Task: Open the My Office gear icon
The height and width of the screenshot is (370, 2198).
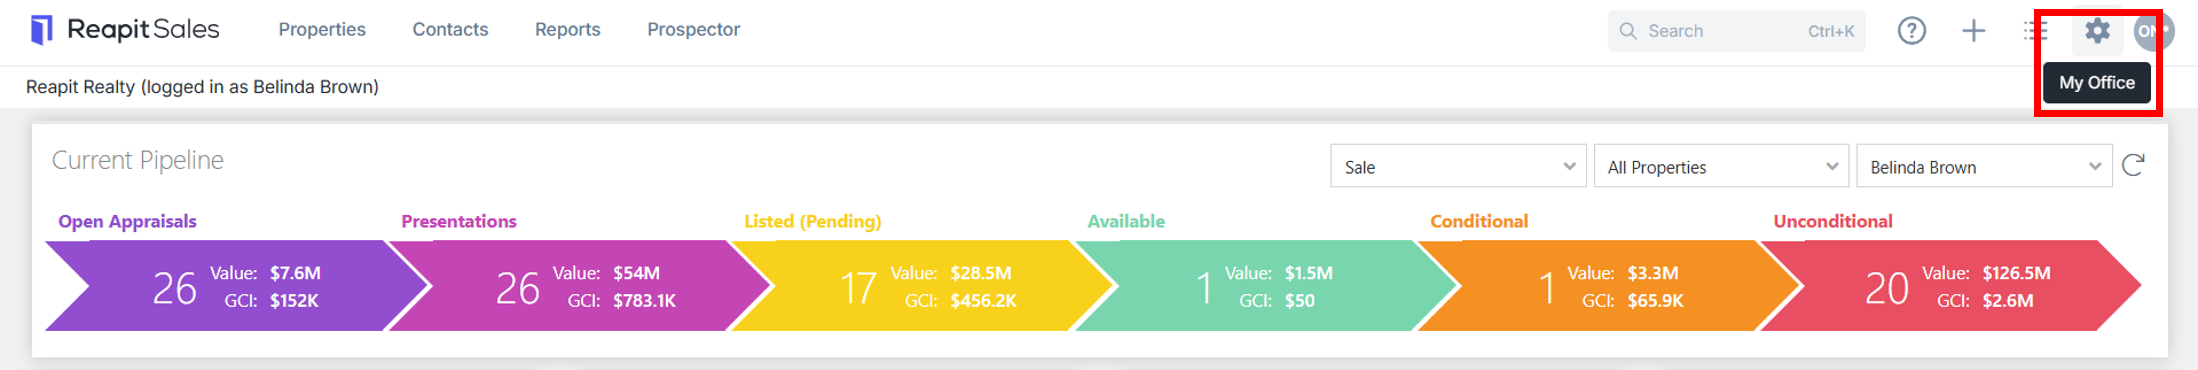Action: coord(2097,31)
